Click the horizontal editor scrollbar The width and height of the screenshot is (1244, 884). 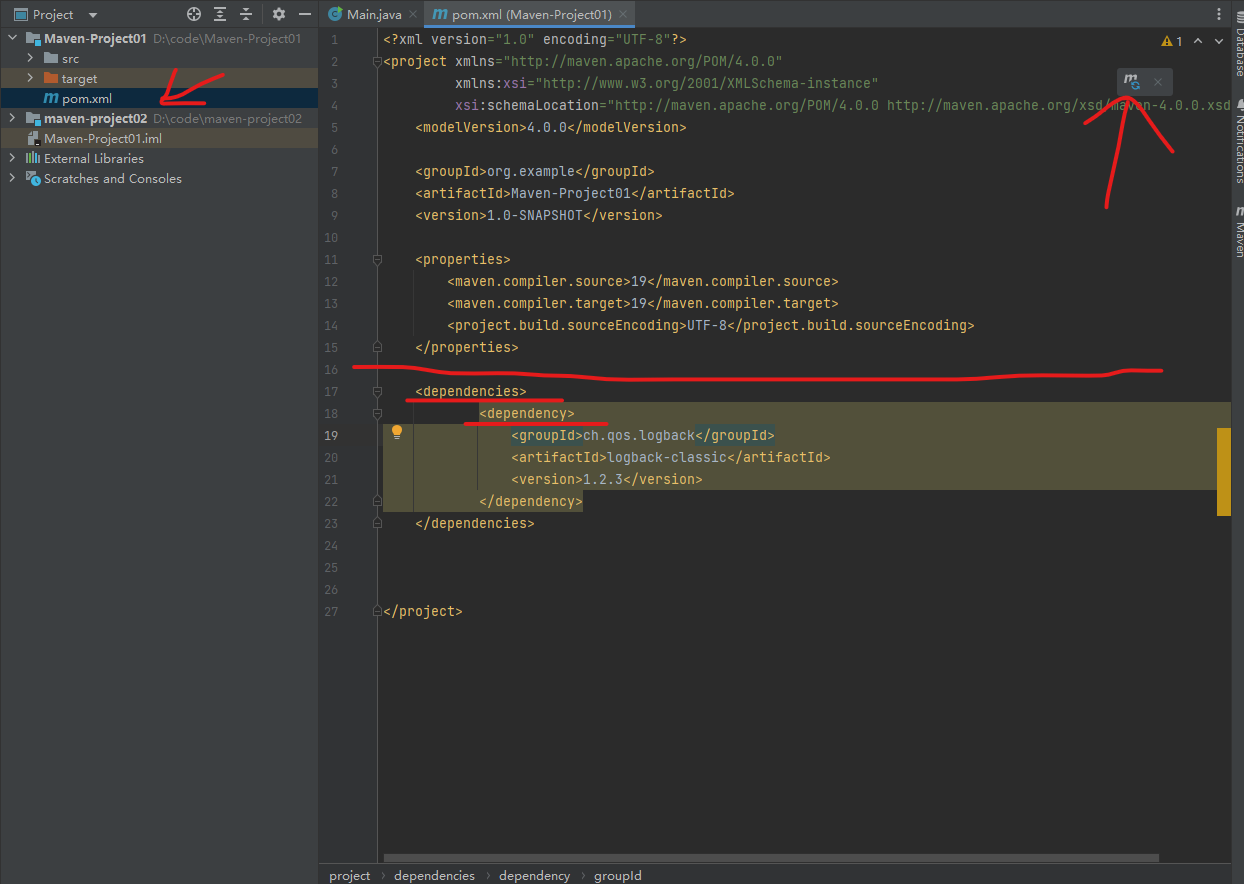coord(770,858)
